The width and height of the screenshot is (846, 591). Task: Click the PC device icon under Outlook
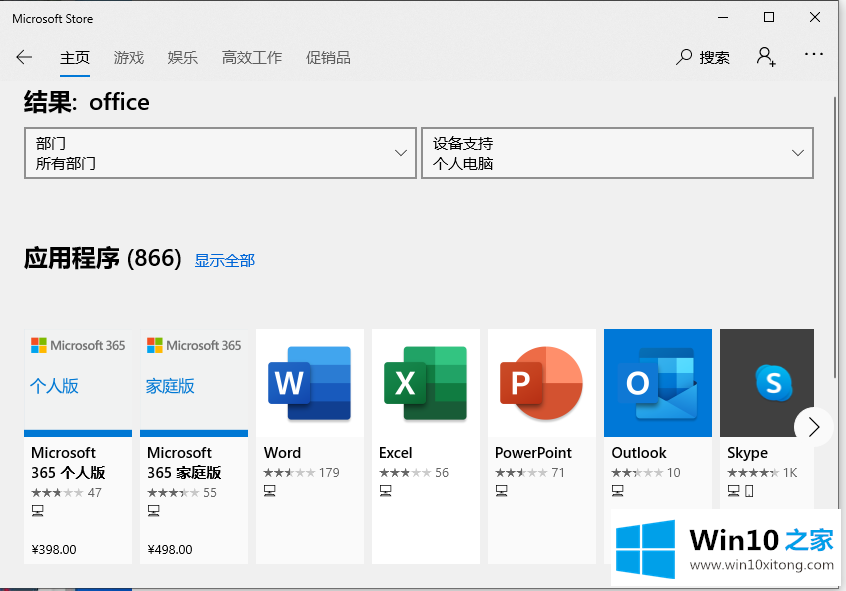point(618,491)
